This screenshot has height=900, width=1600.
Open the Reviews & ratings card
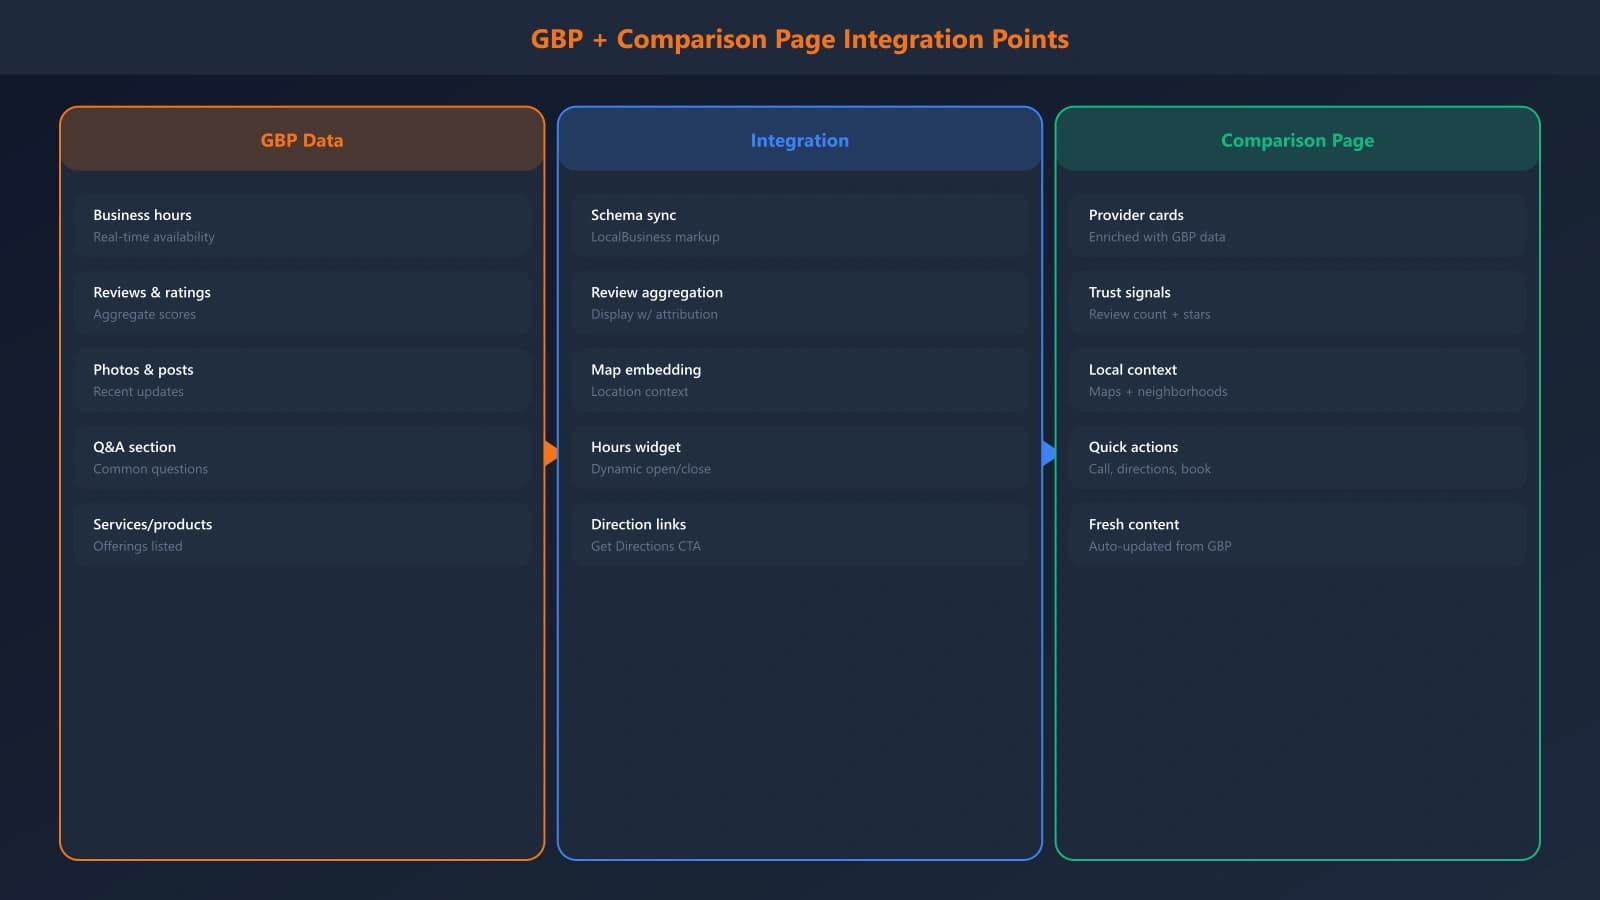pos(302,302)
